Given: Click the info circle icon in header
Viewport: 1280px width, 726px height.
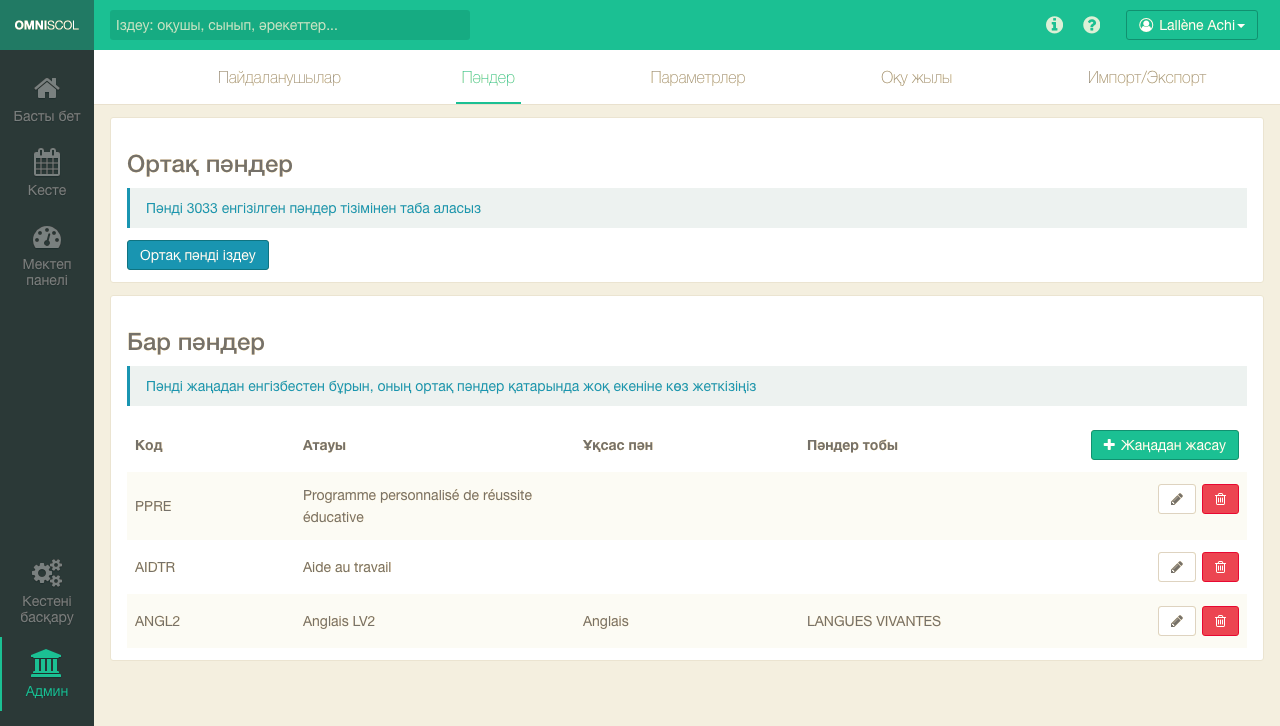Looking at the screenshot, I should (1054, 25).
